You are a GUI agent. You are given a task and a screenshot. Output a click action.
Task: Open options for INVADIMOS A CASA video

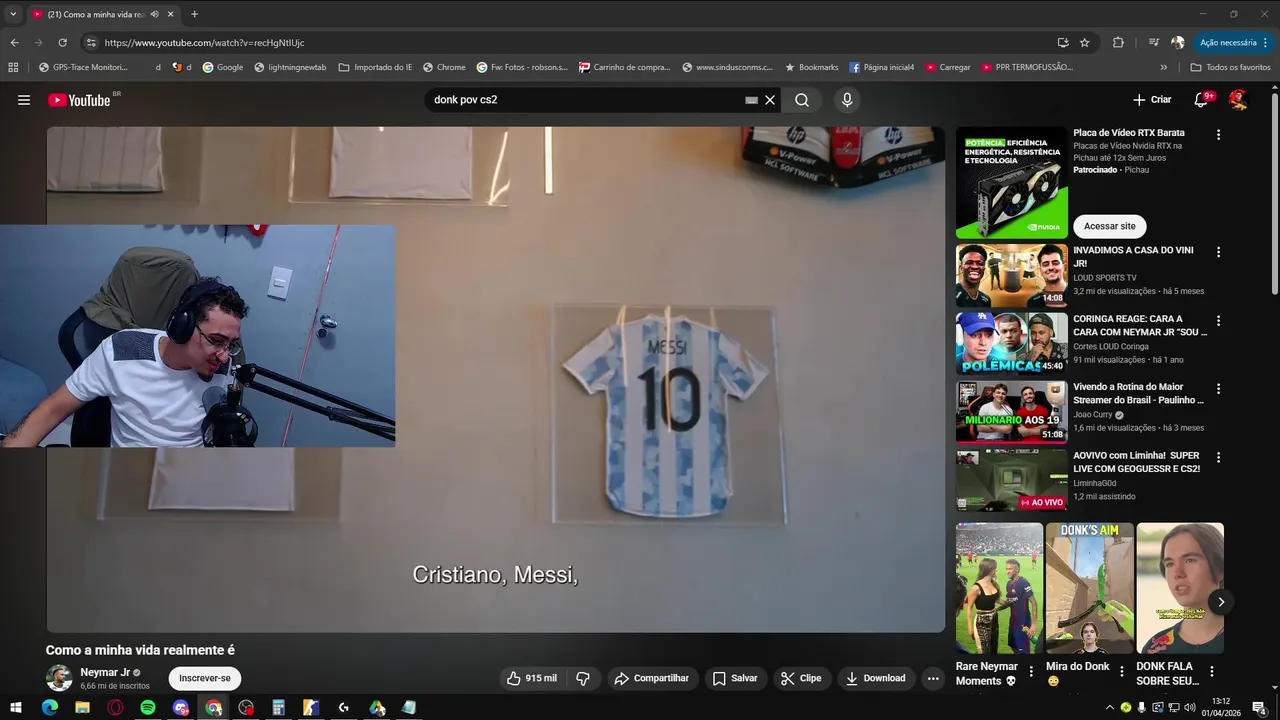pyautogui.click(x=1218, y=252)
